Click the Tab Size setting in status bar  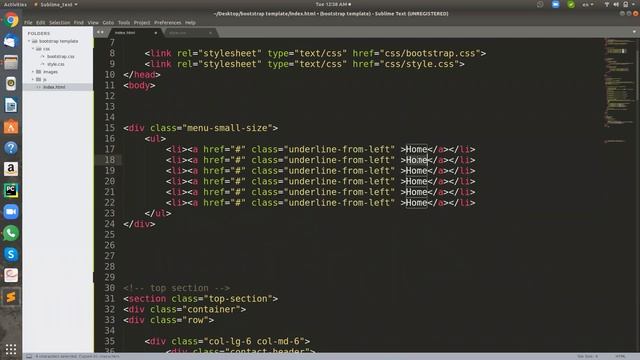(588, 356)
